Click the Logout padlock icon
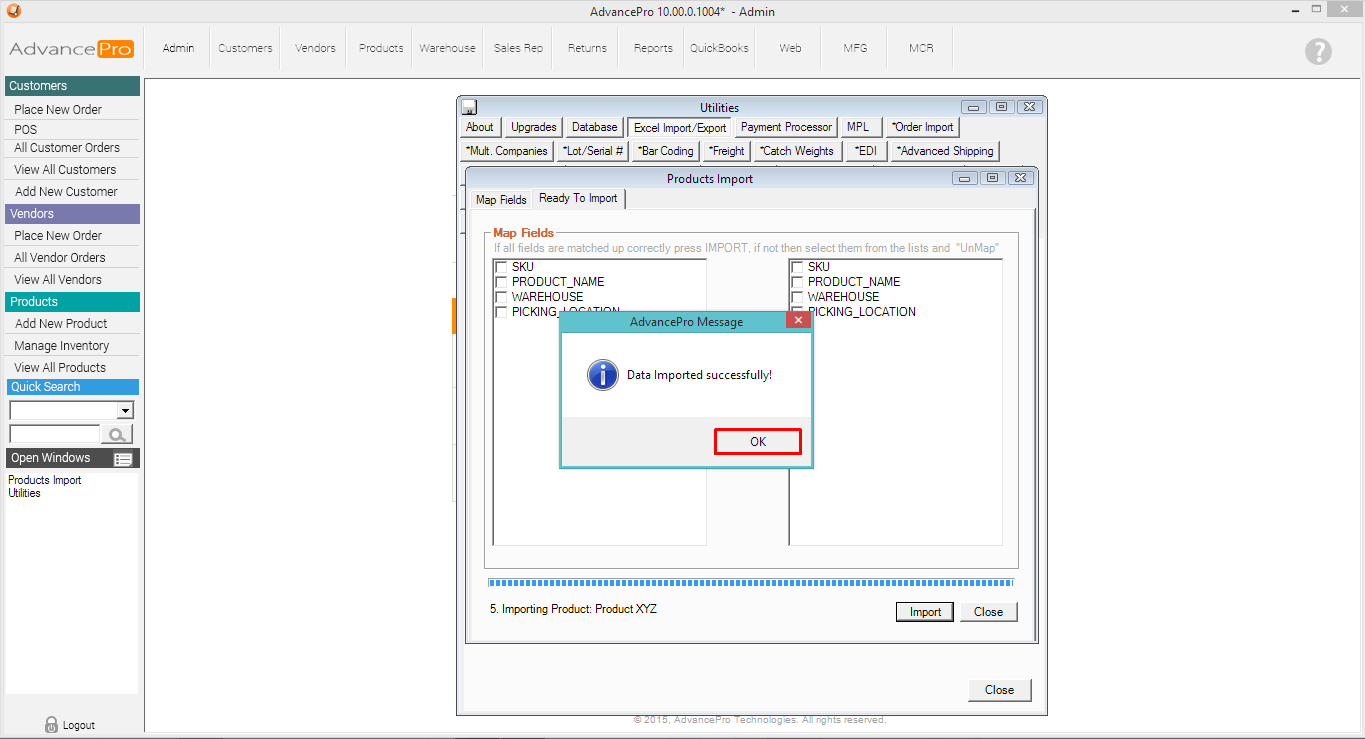This screenshot has height=739, width=1365. click(51, 725)
